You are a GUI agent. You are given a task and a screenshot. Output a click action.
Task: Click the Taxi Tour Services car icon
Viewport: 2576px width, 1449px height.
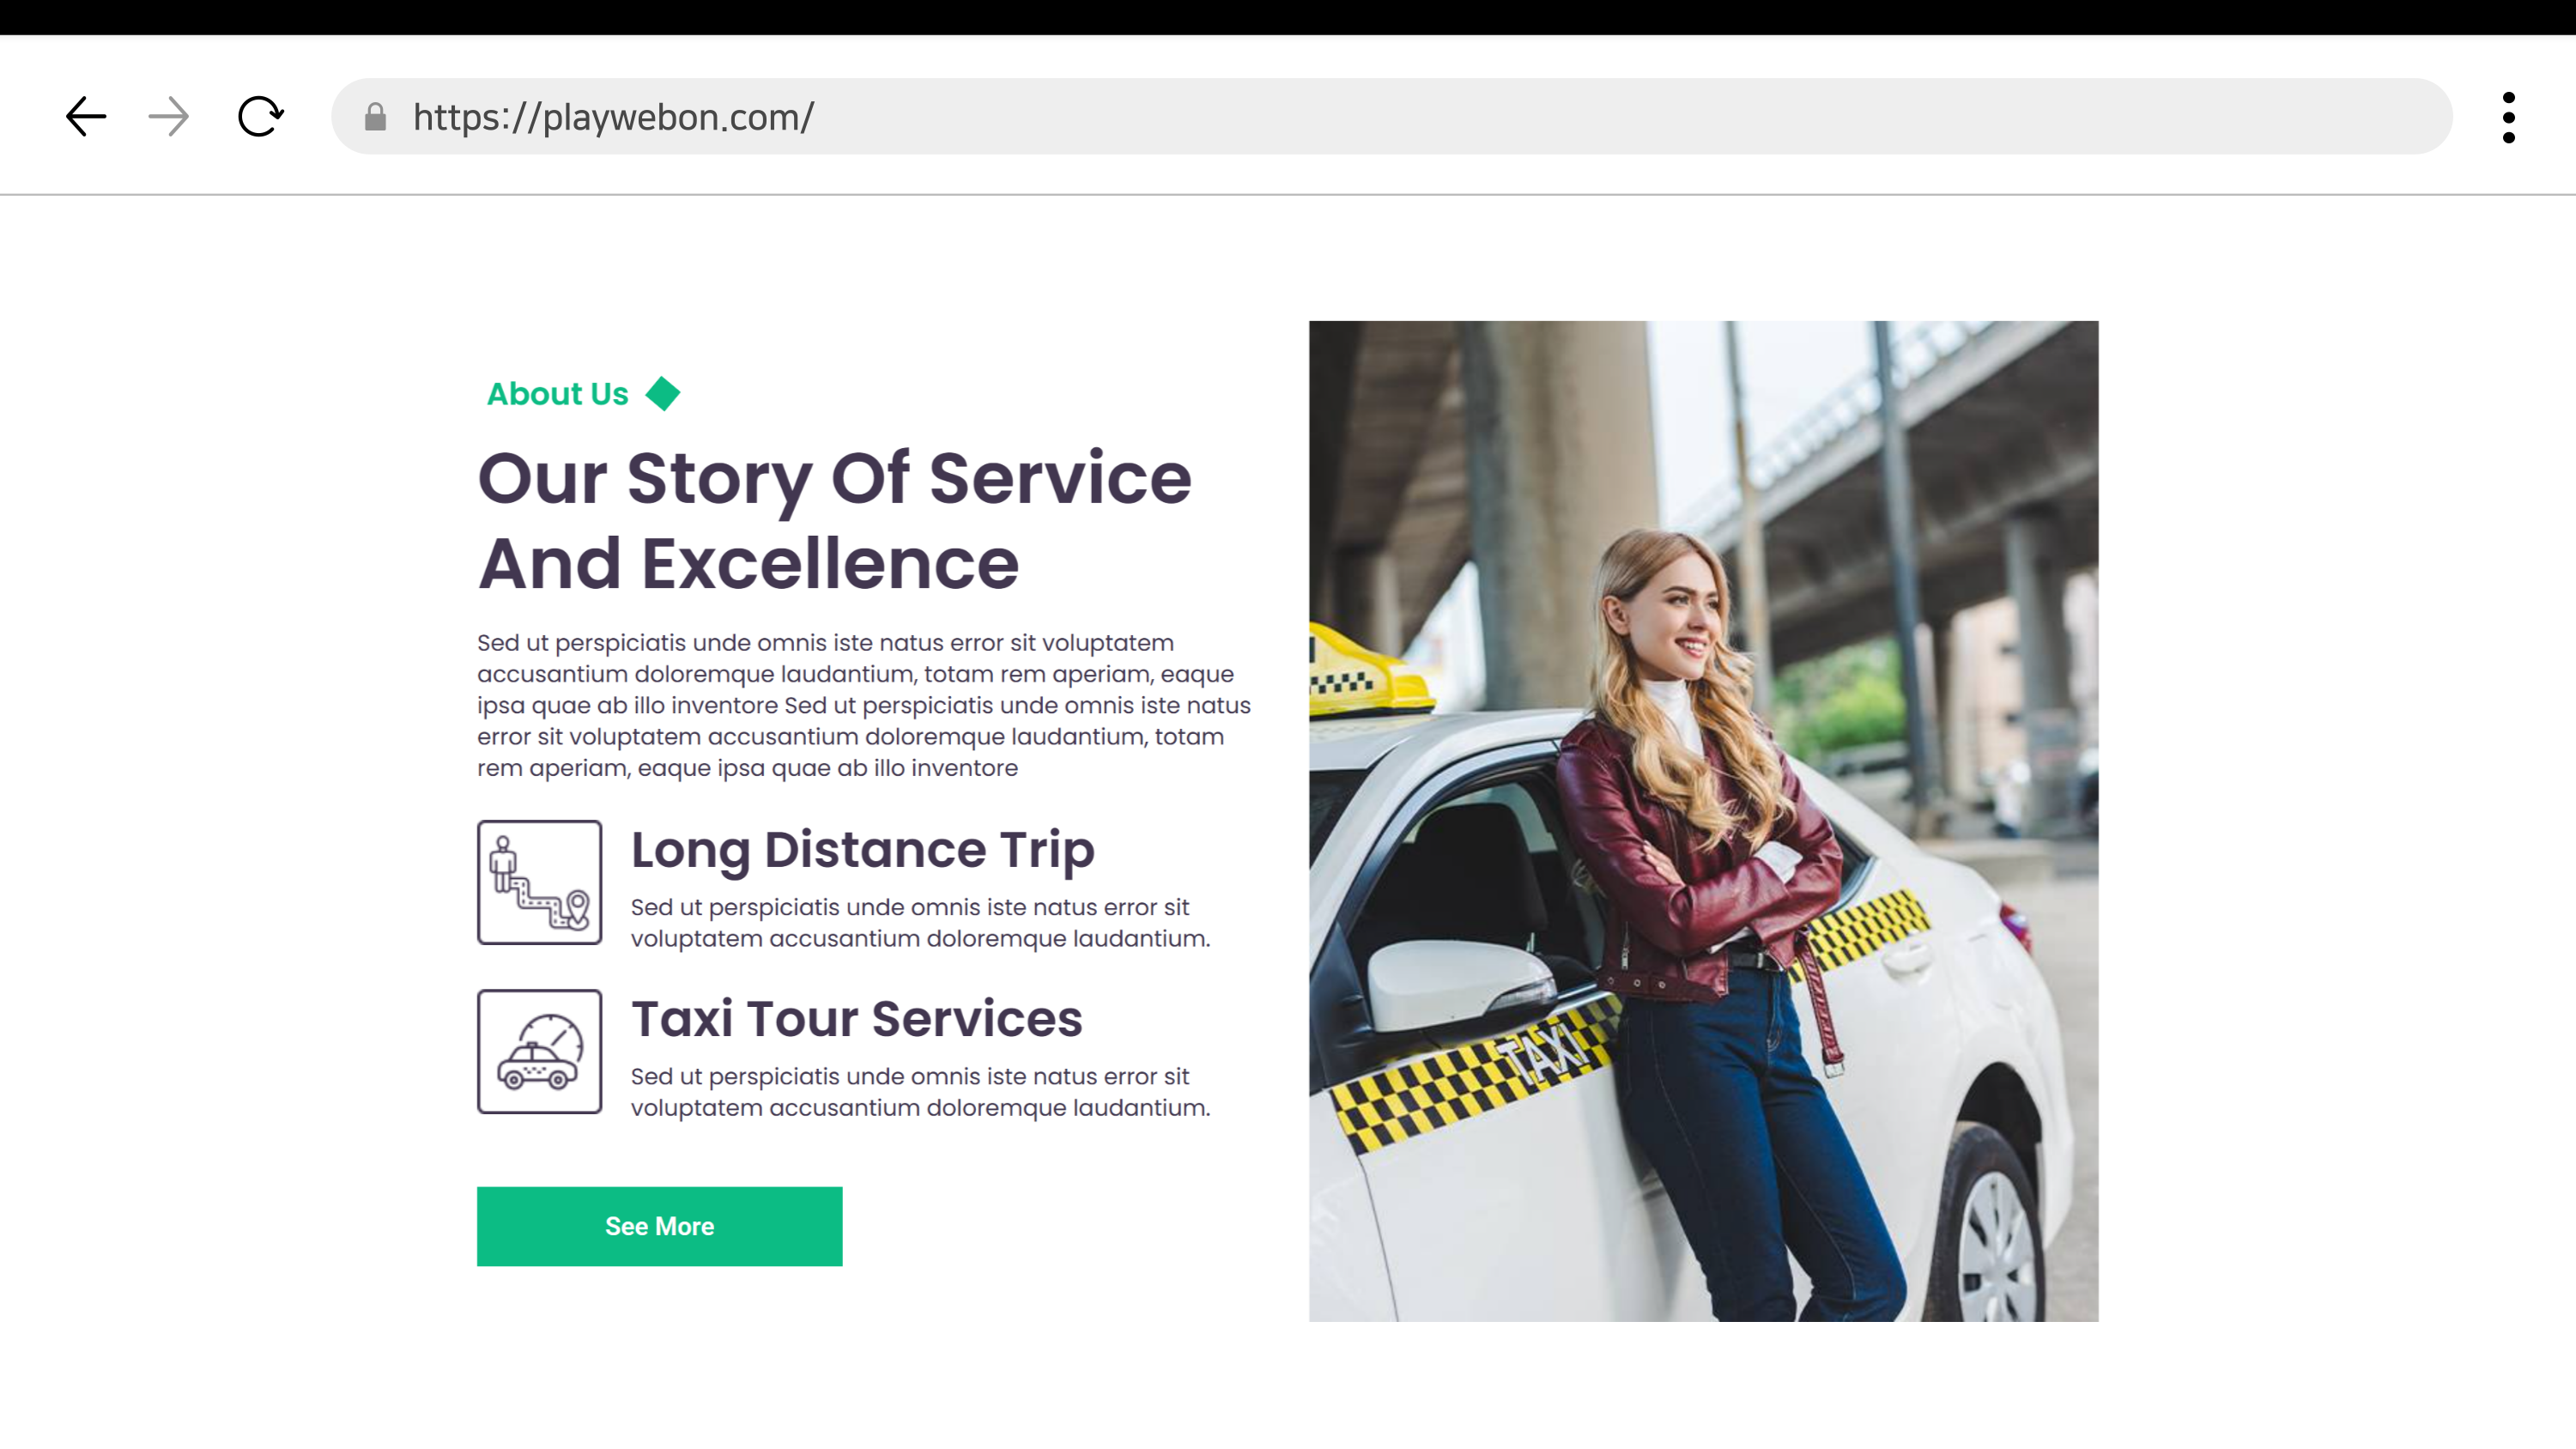coord(539,1052)
